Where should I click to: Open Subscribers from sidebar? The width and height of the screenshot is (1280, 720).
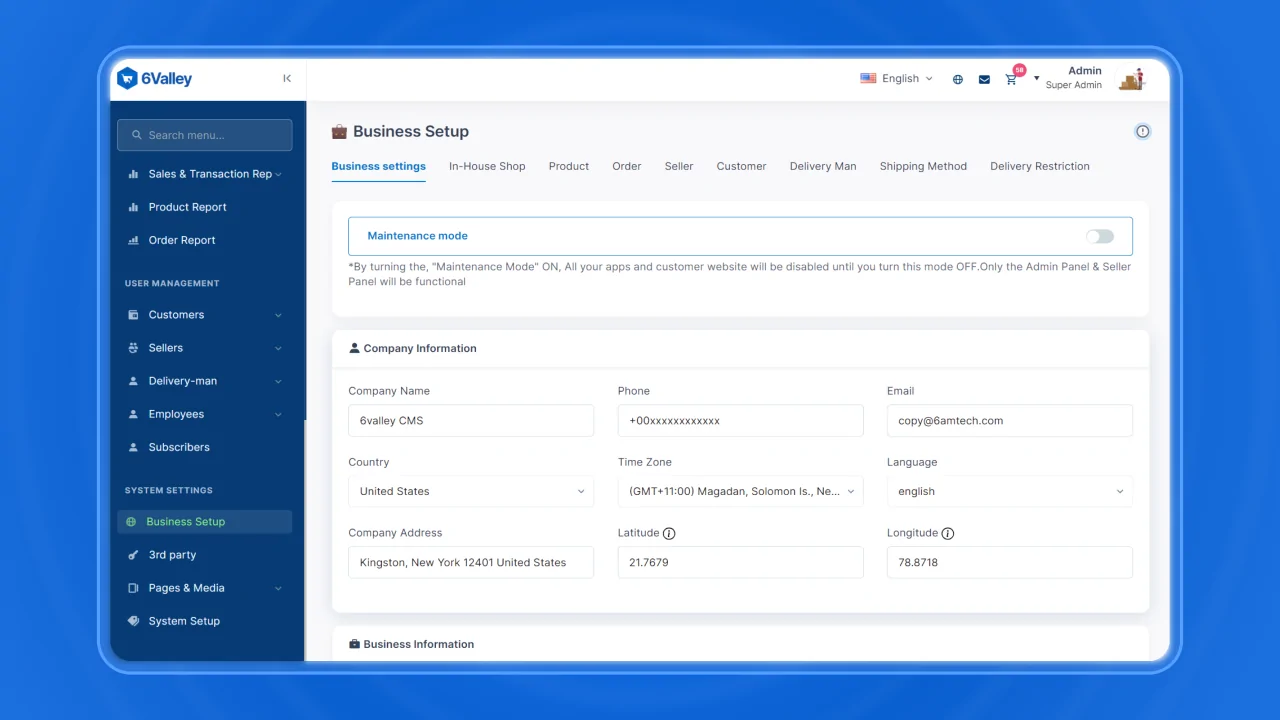coord(179,447)
